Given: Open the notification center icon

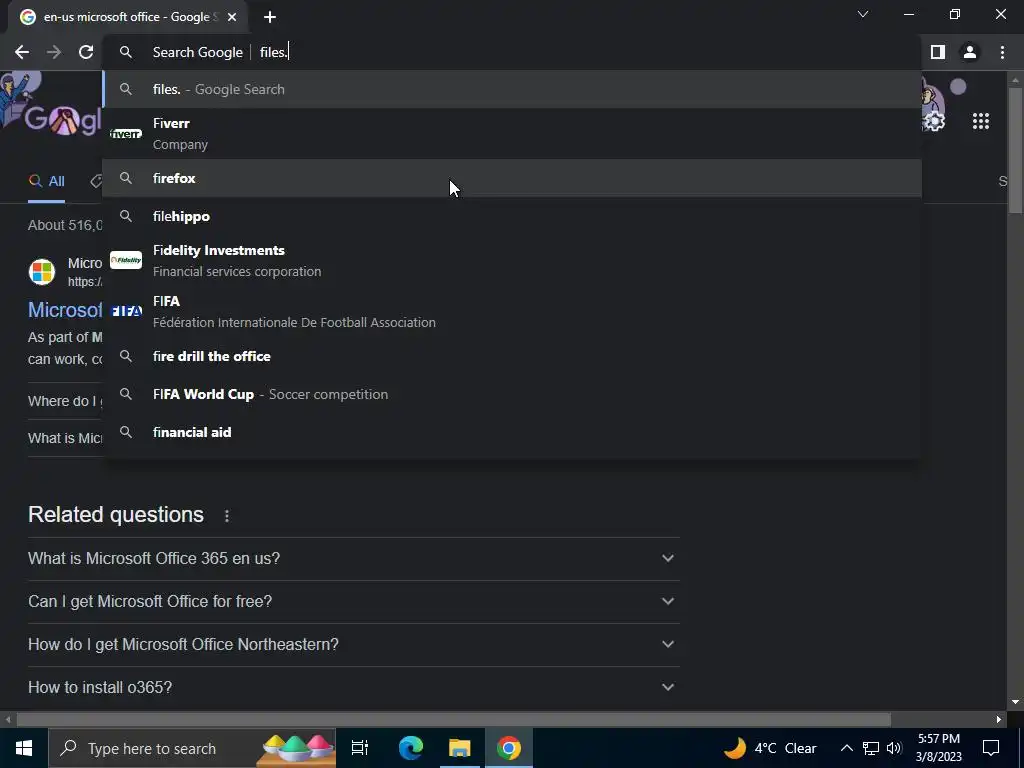Looking at the screenshot, I should (991, 748).
